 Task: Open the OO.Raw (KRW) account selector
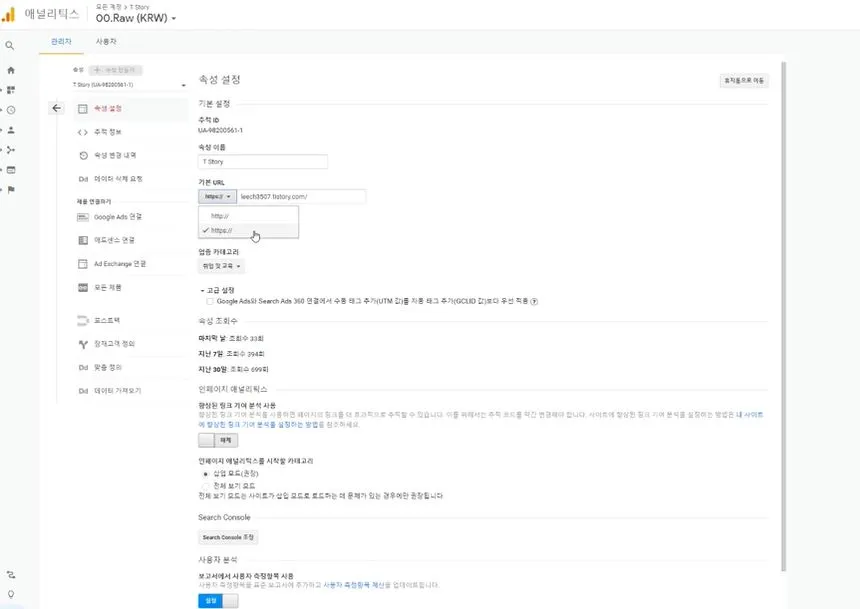136,18
